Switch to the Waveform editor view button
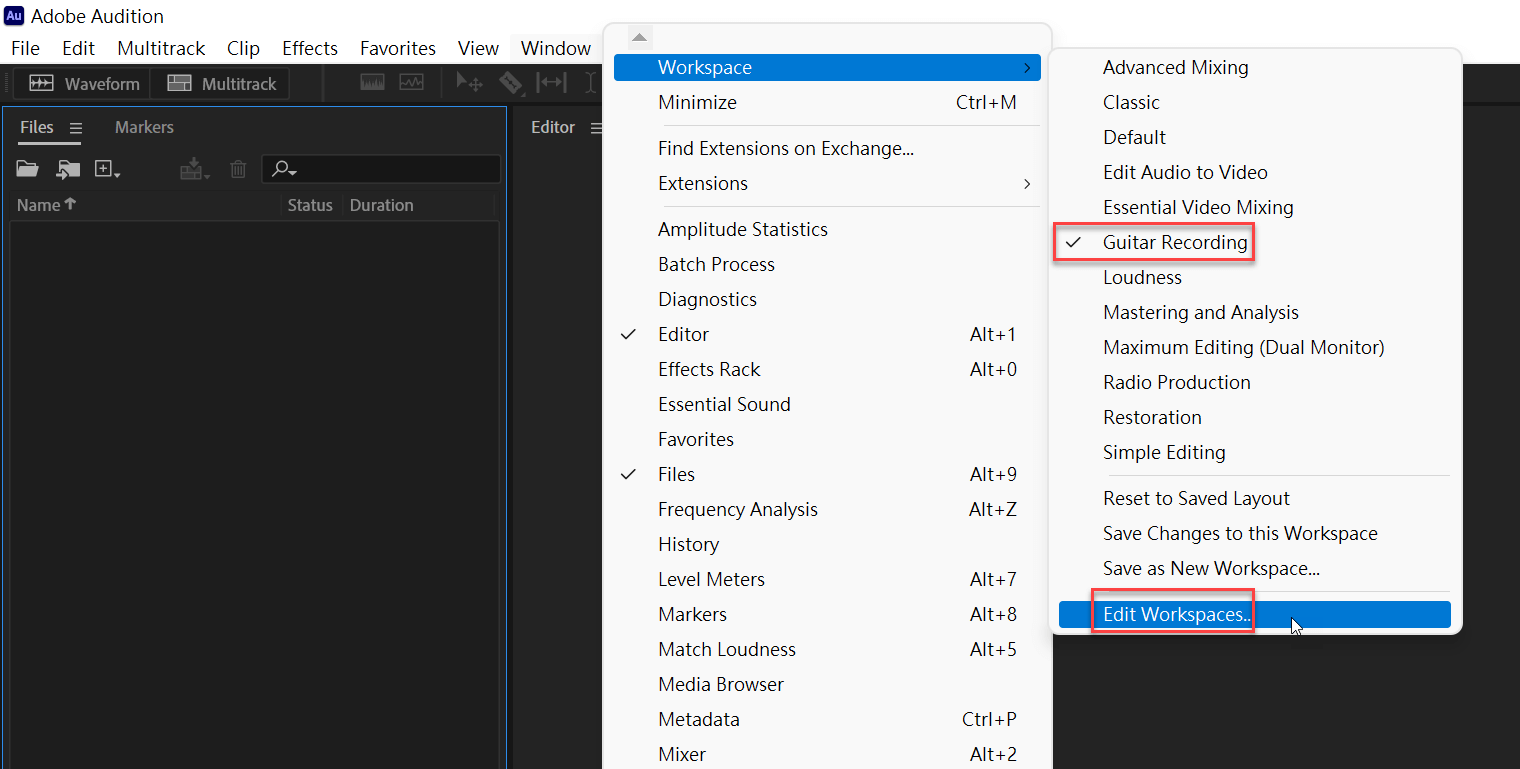Screen dimensions: 1520x769 (x=83, y=84)
